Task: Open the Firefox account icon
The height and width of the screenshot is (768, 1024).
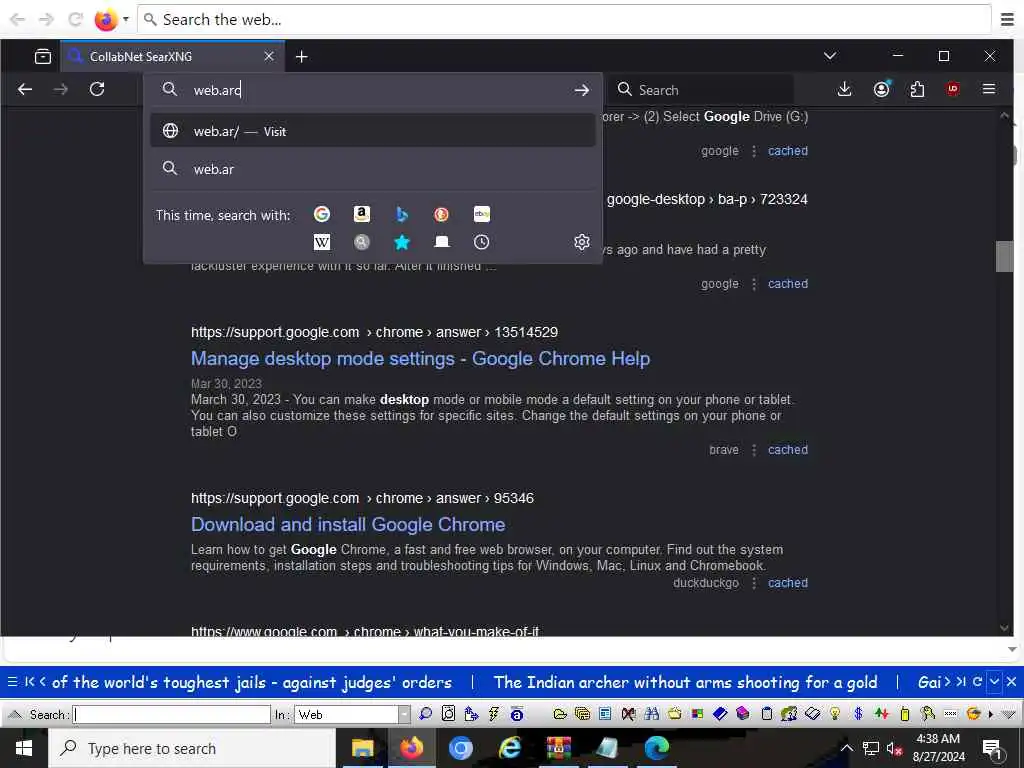Action: point(882,89)
